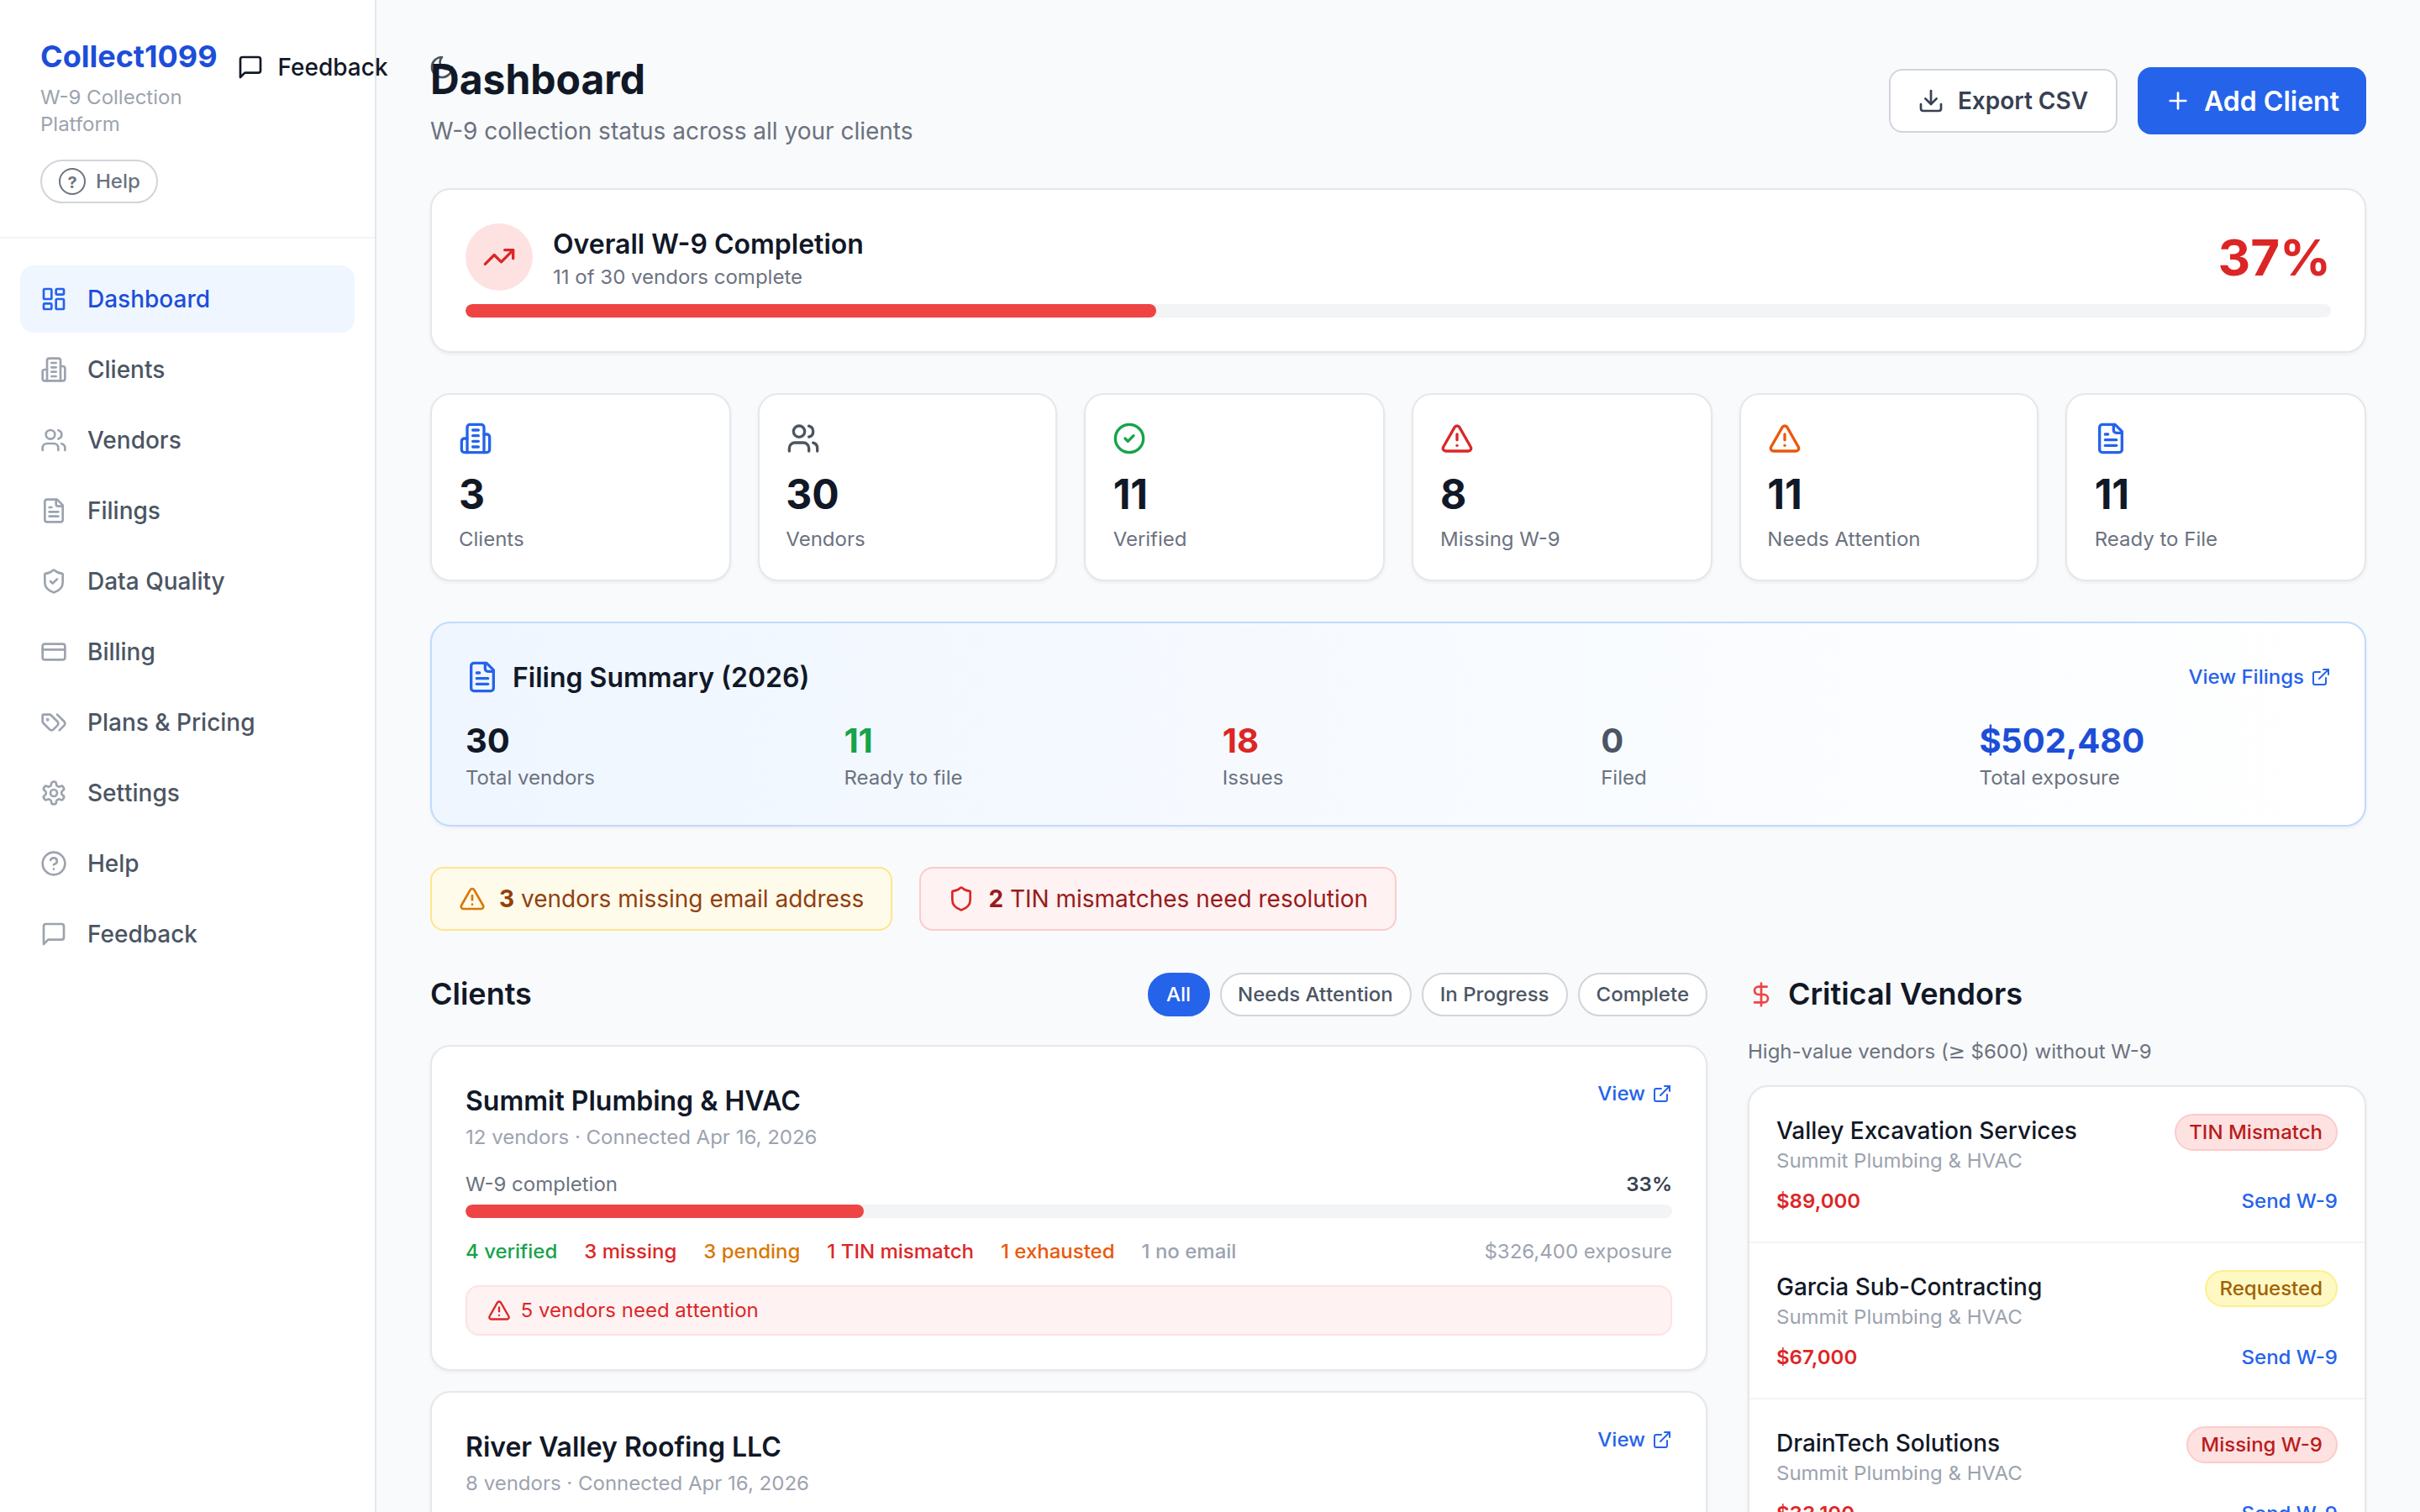View River Valley Roofing LLC client
Image resolution: width=2420 pixels, height=1512 pixels.
tap(1634, 1439)
